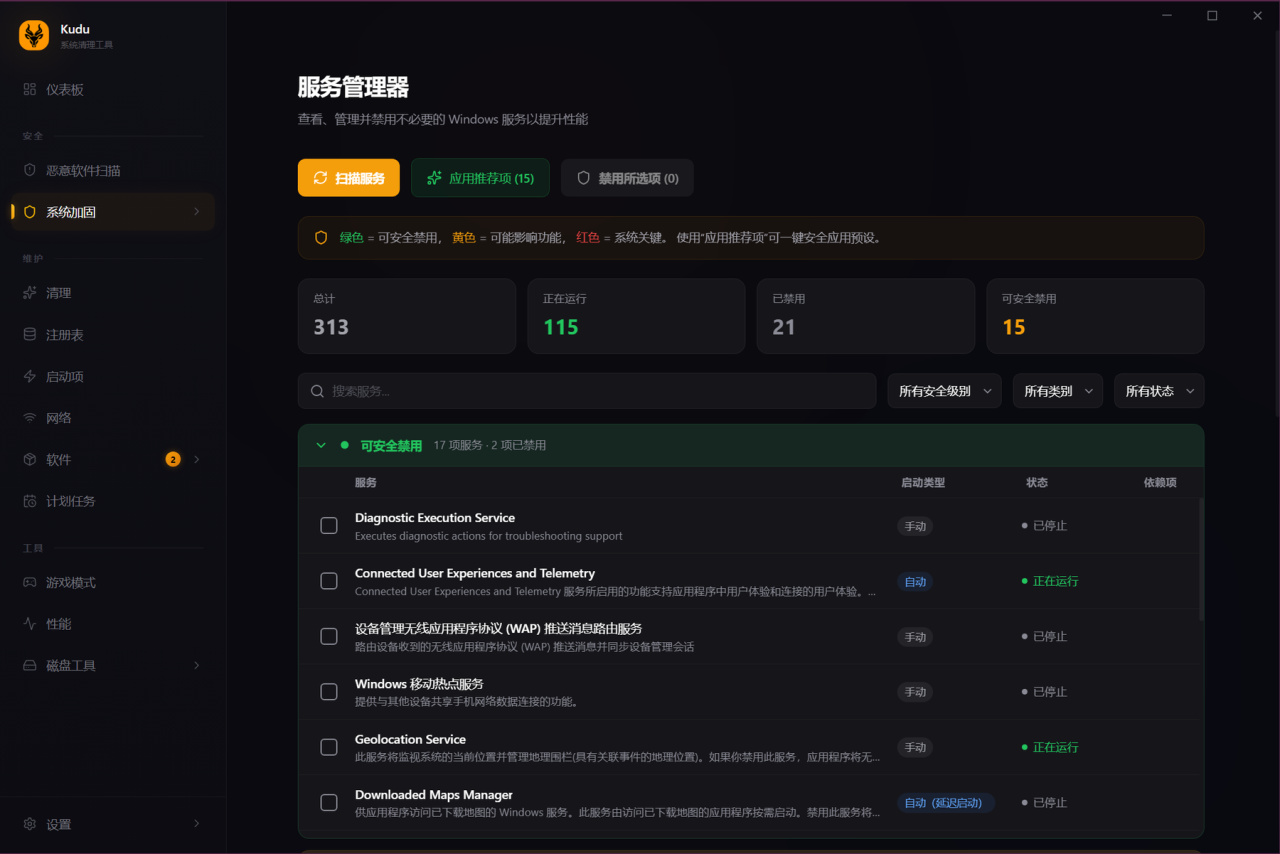The height and width of the screenshot is (854, 1280).
Task: Click the sparkle icon in the 应用推荐项 button
Action: click(434, 178)
